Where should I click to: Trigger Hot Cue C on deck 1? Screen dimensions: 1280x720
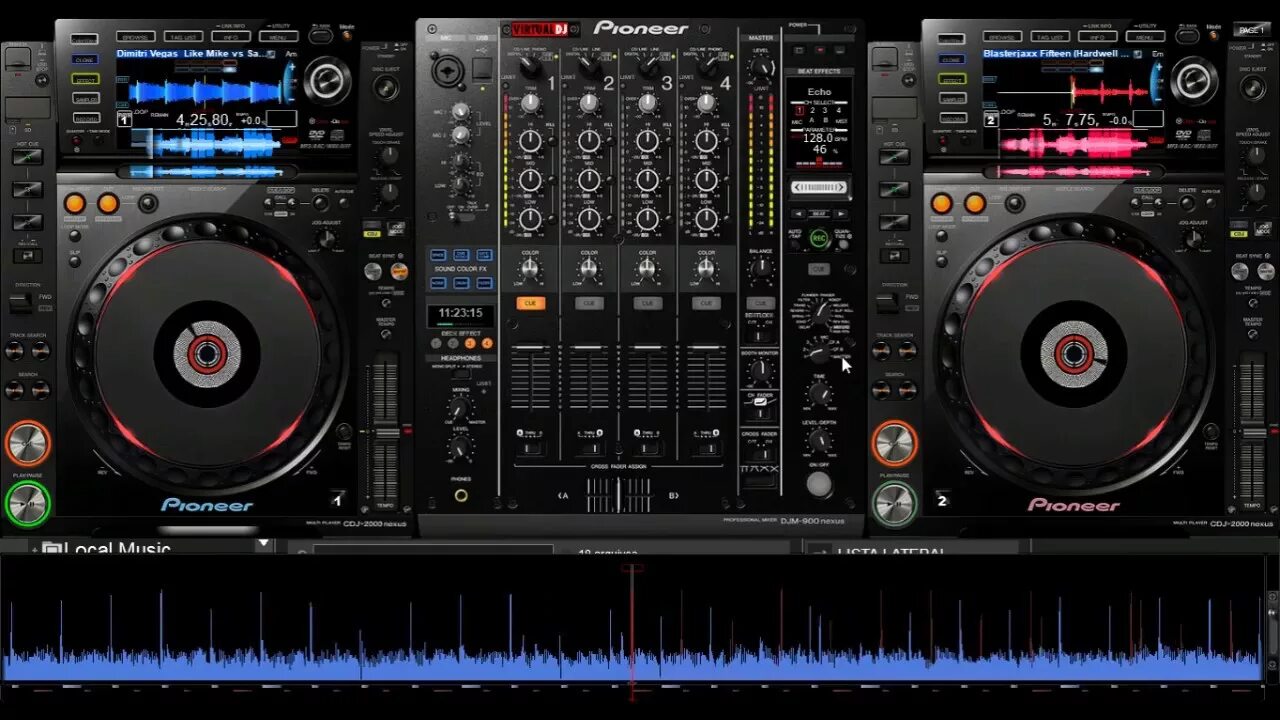[27, 221]
